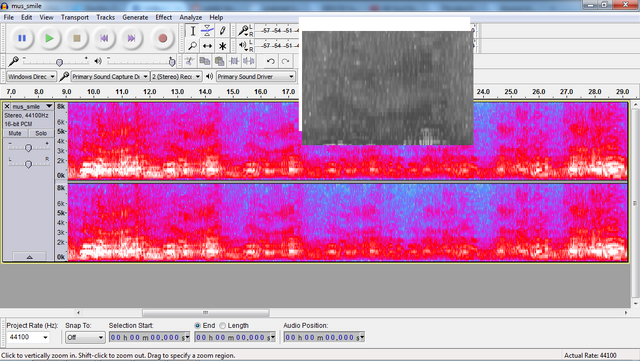640x361 pixels.
Task: Click the Pause transport button
Action: 22,38
